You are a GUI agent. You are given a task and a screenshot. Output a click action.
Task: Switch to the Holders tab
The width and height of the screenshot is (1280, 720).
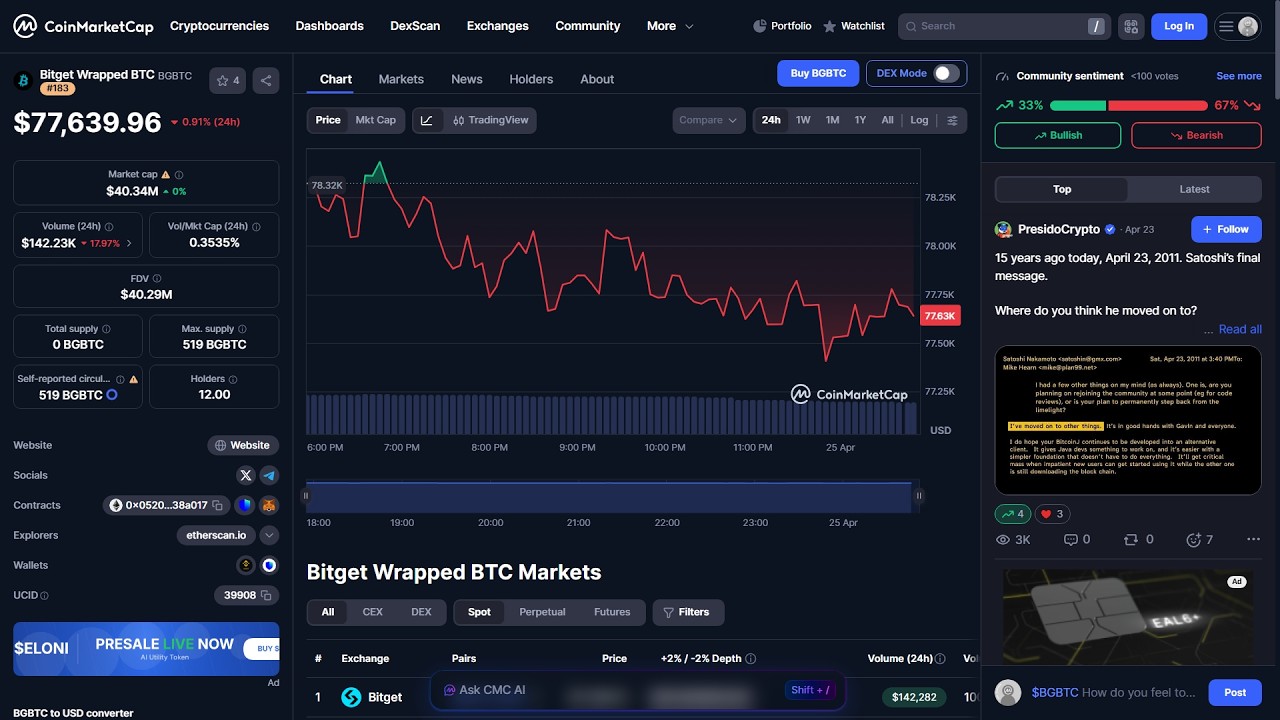point(531,79)
